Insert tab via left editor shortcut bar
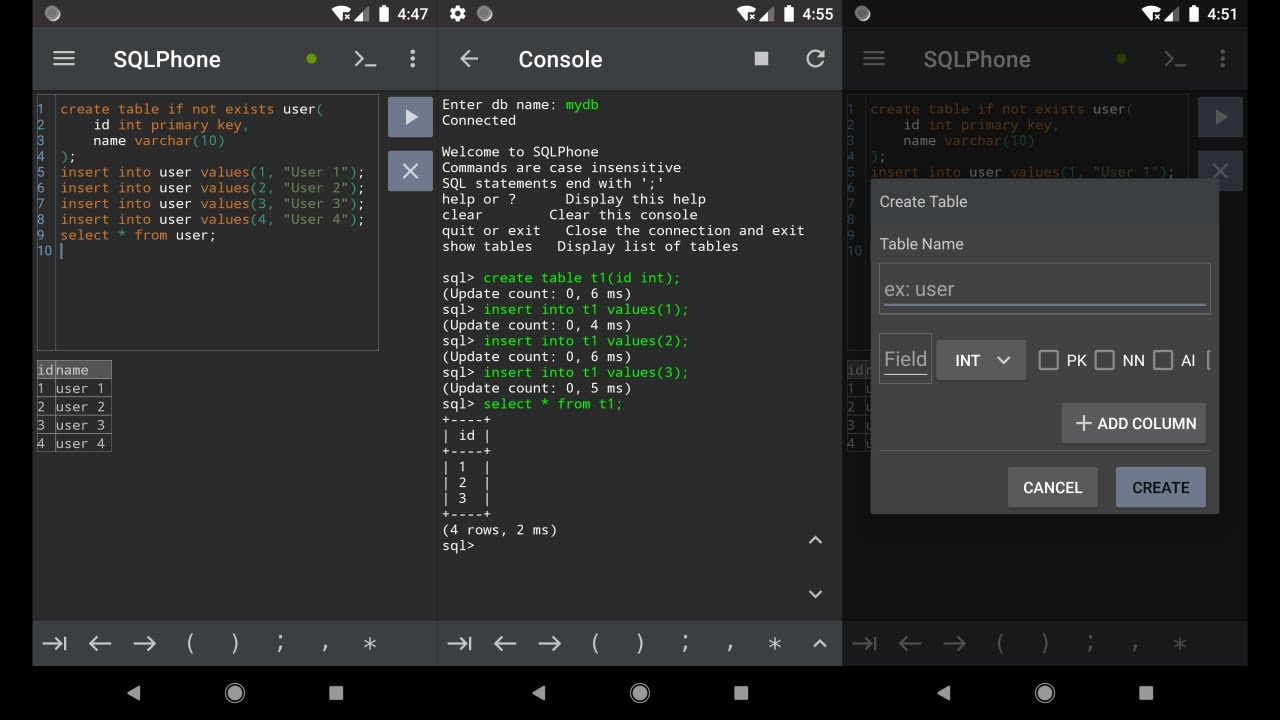Screen dimensions: 1280x720 [54, 644]
